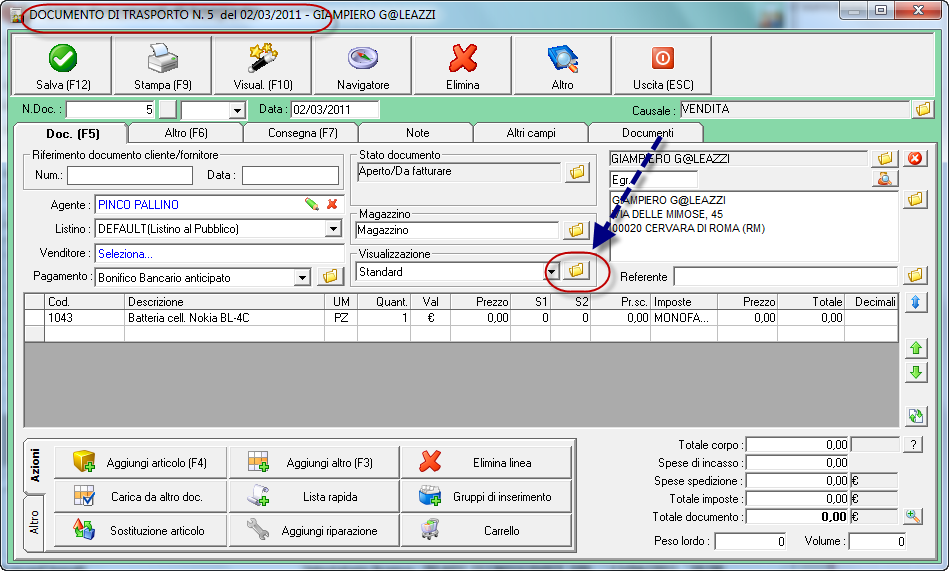Click blue up-down arrow beside table header
The image size is (949, 571).
(x=916, y=302)
